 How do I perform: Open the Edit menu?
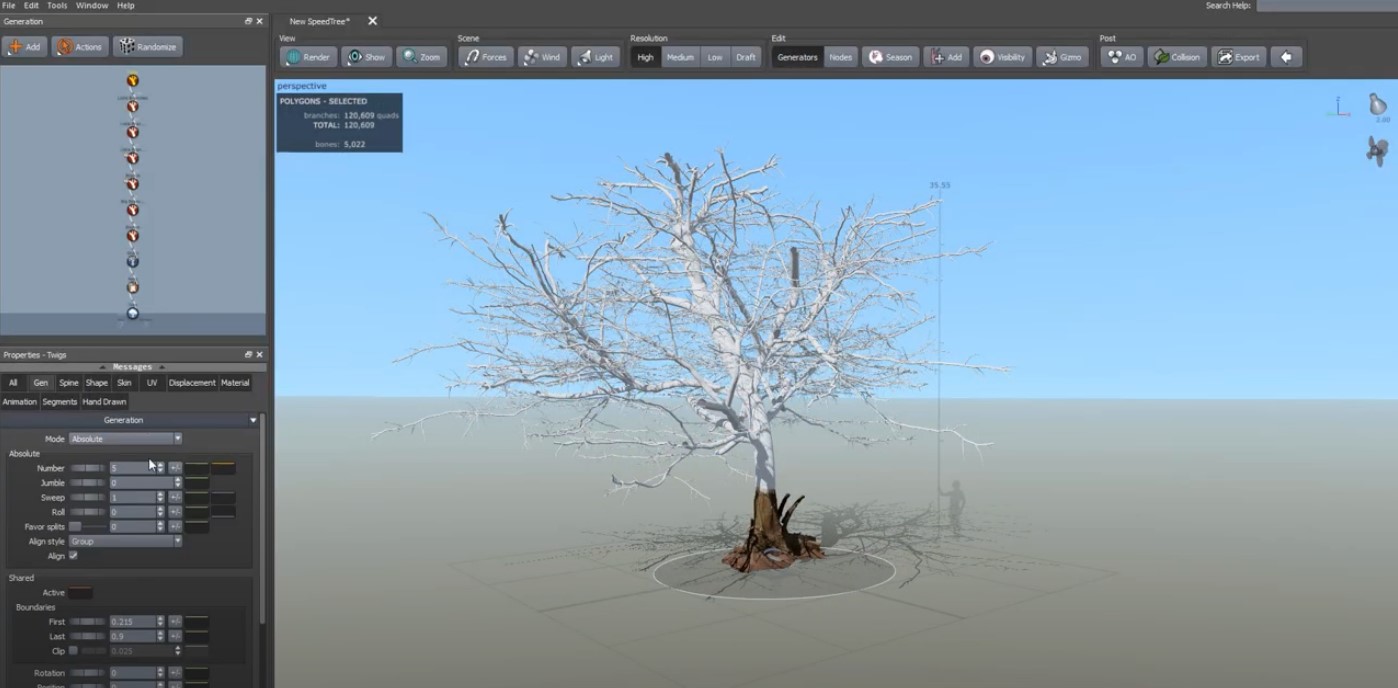click(31, 6)
